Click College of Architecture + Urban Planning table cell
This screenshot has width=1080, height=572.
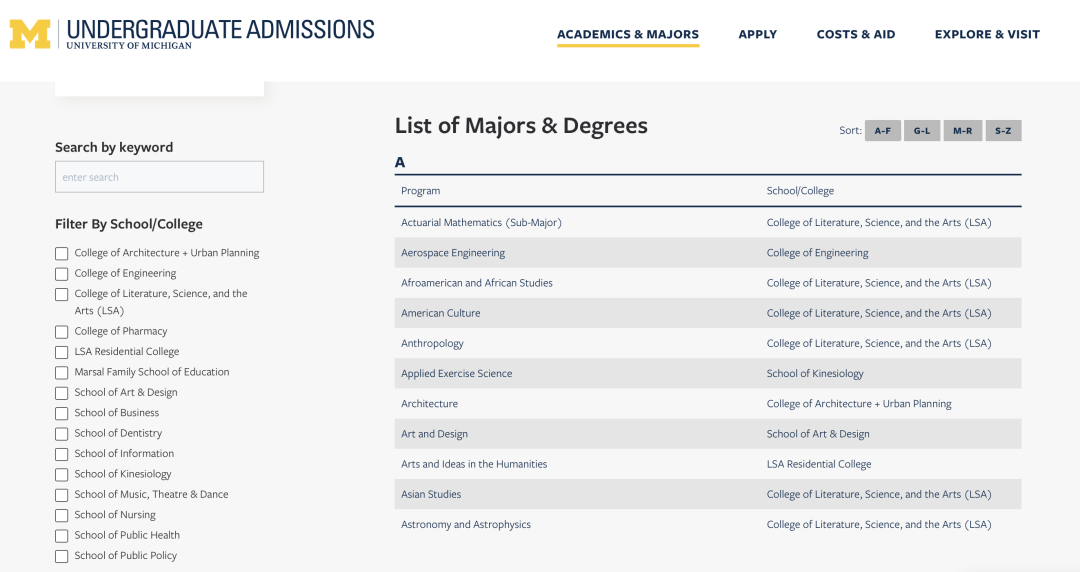point(859,404)
